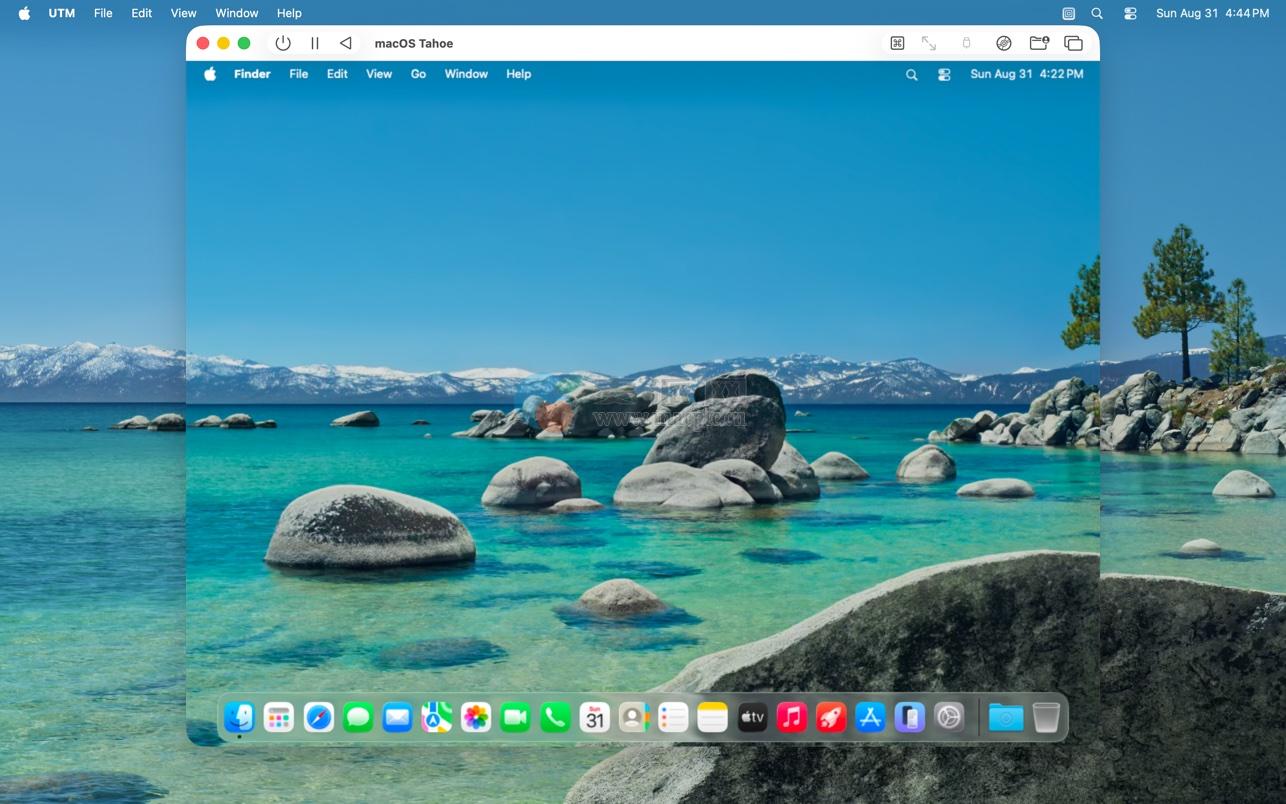Viewport: 1286px width, 804px height.
Task: Launch the App Store from the Dock
Action: (x=870, y=717)
